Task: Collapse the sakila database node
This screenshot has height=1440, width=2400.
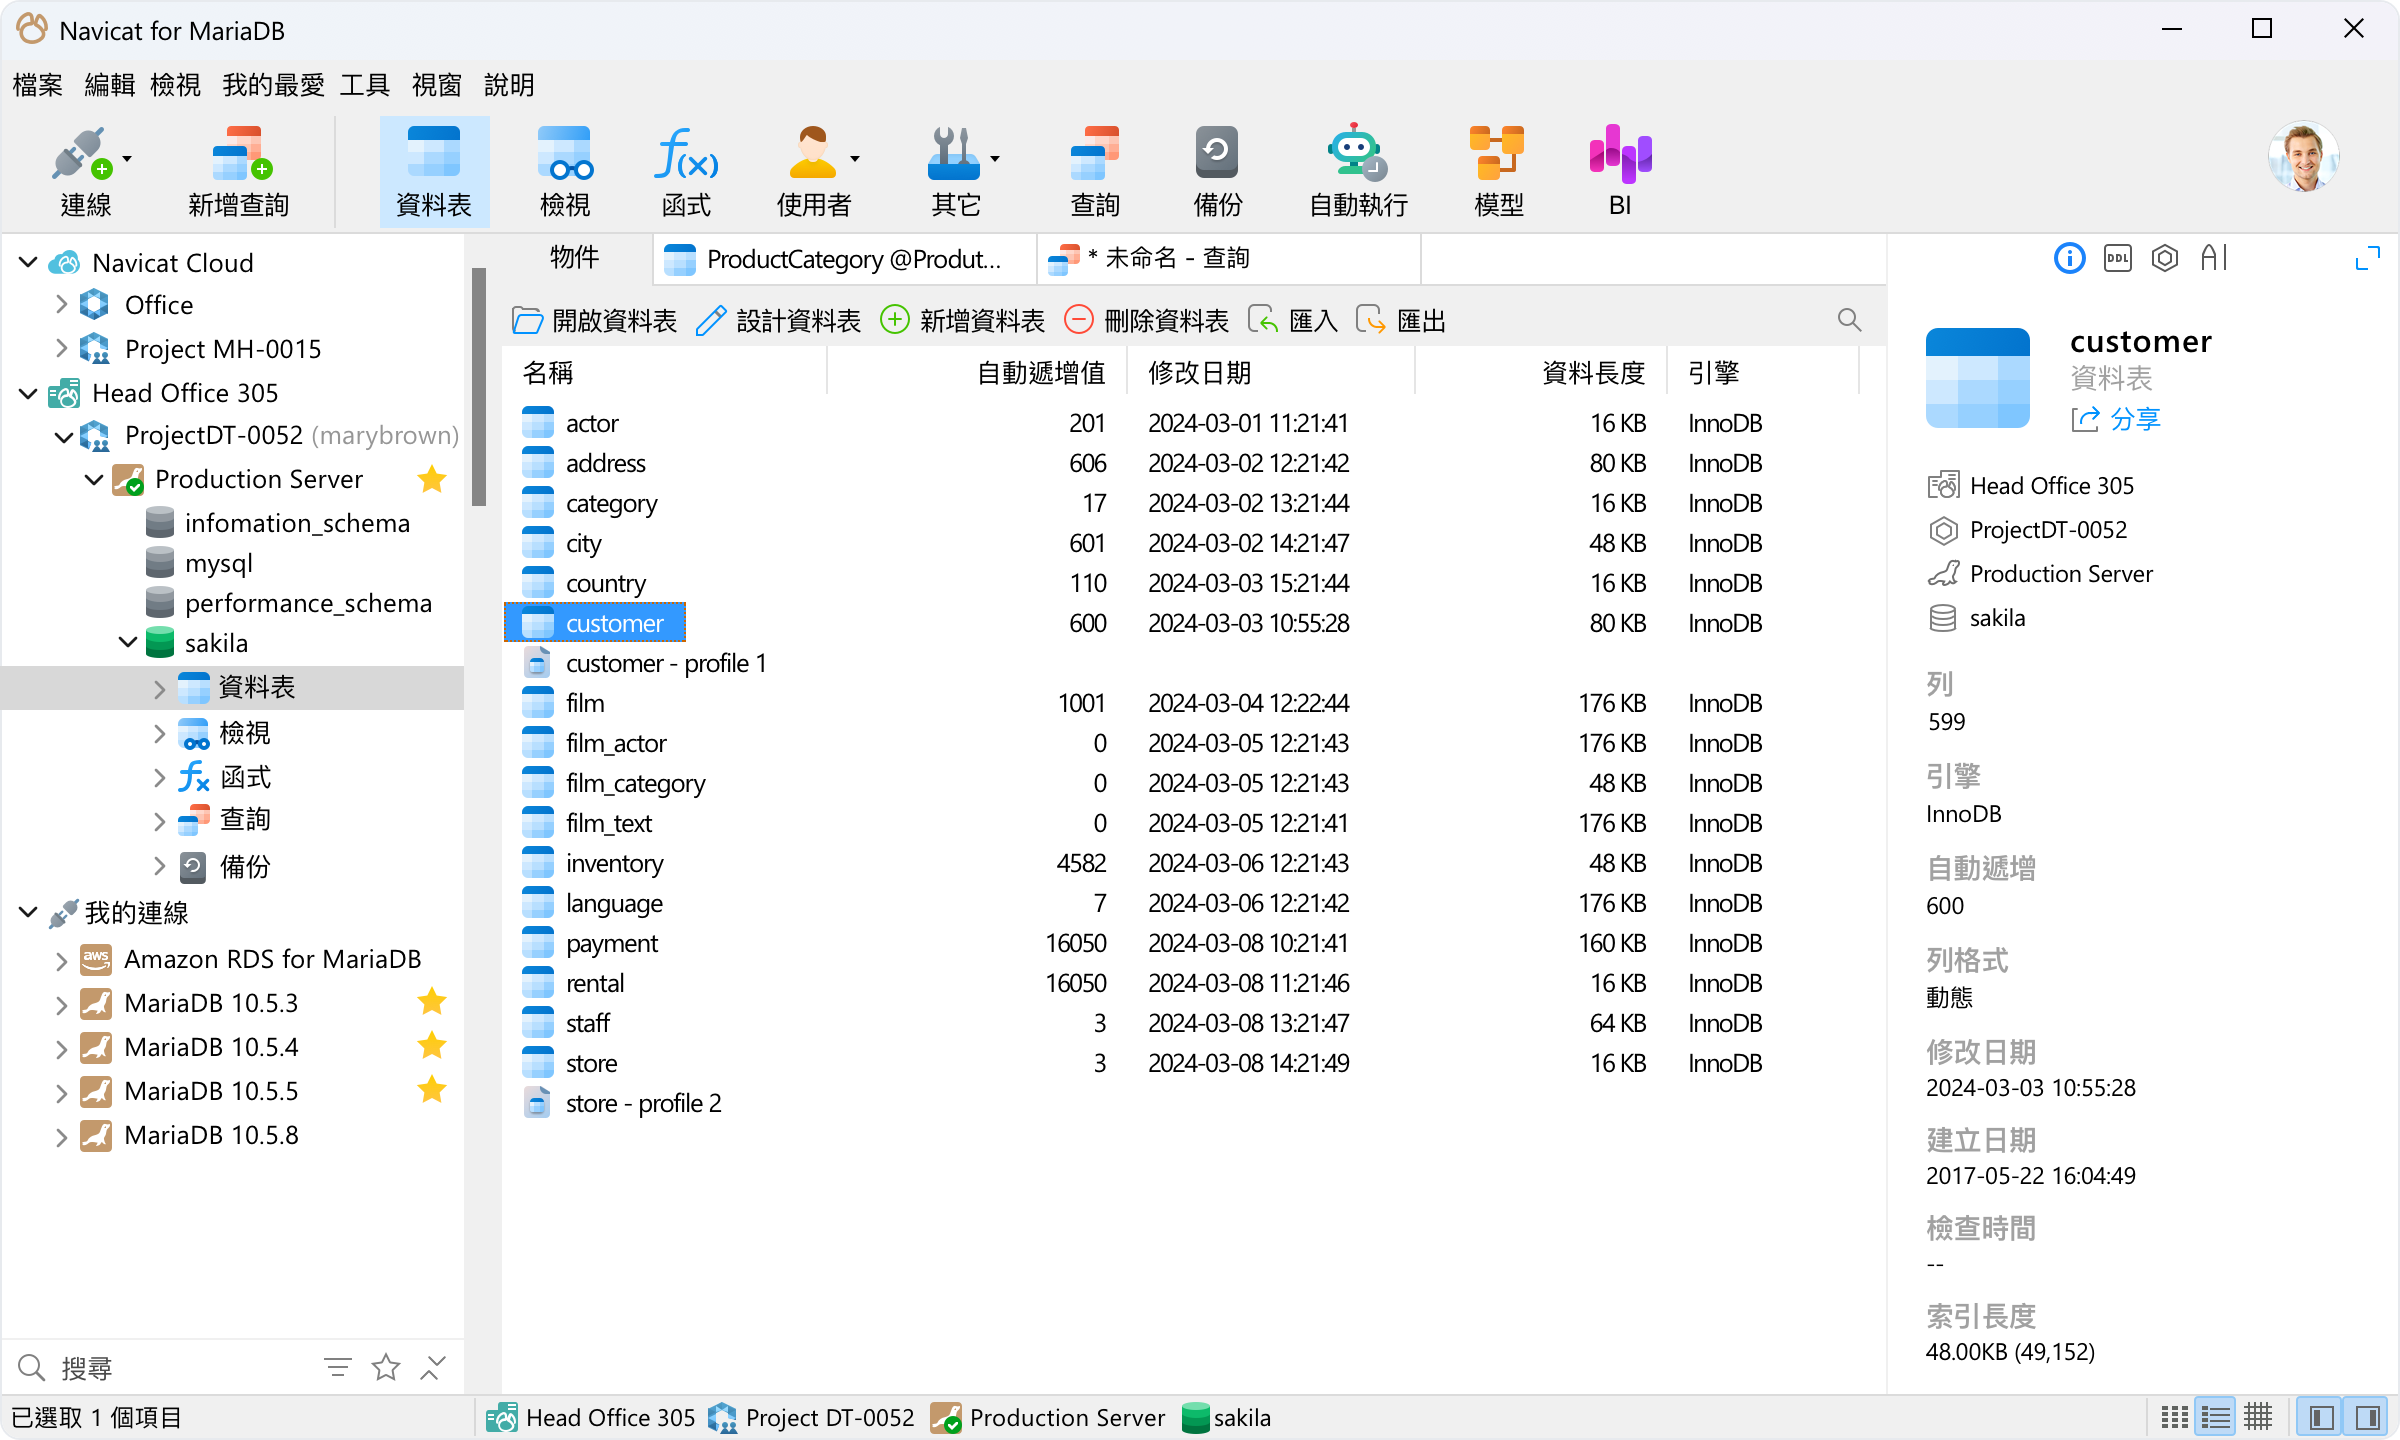Action: pyautogui.click(x=128, y=643)
